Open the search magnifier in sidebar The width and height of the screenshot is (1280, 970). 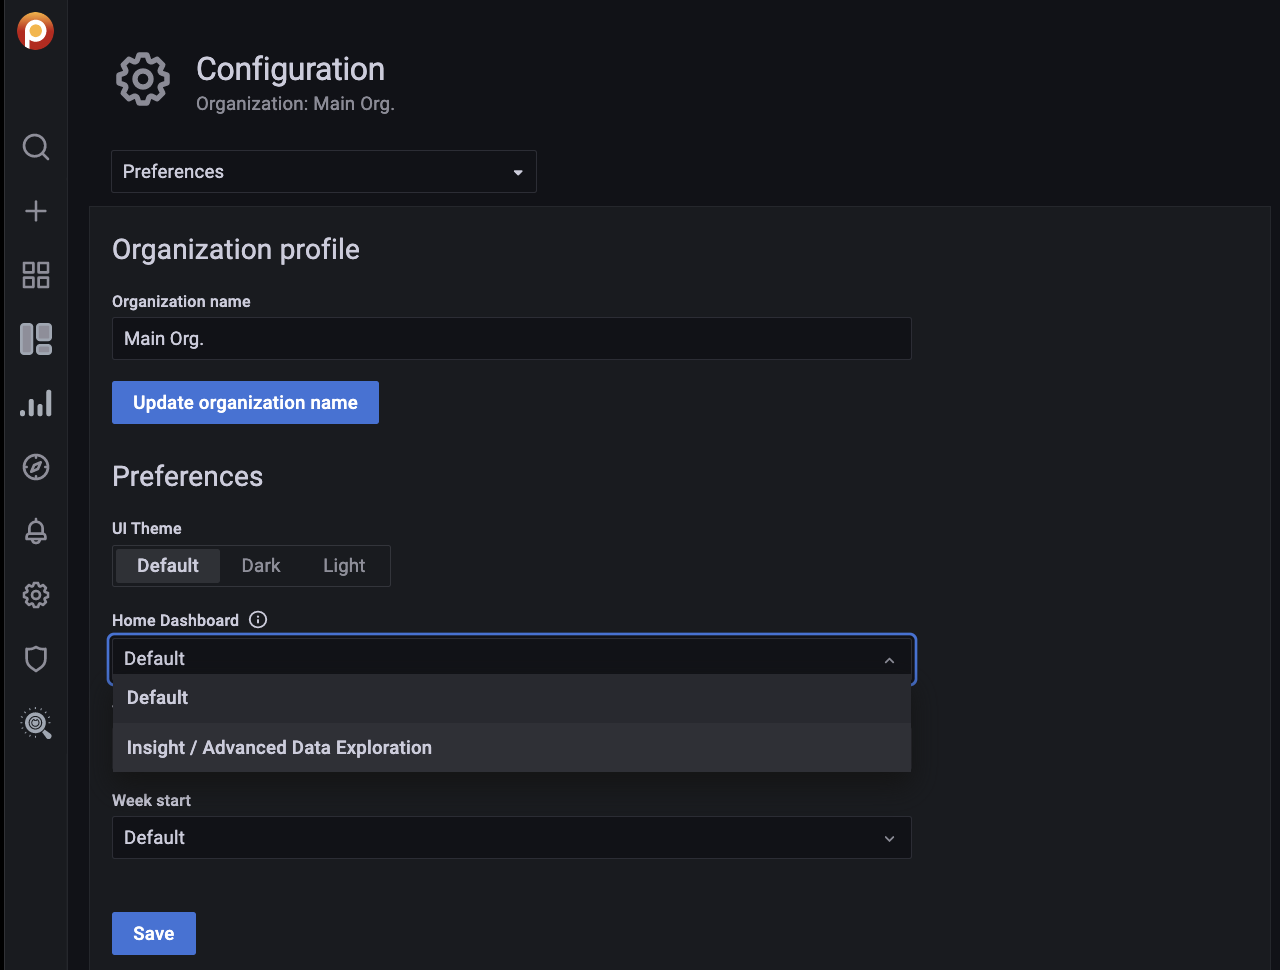36,147
